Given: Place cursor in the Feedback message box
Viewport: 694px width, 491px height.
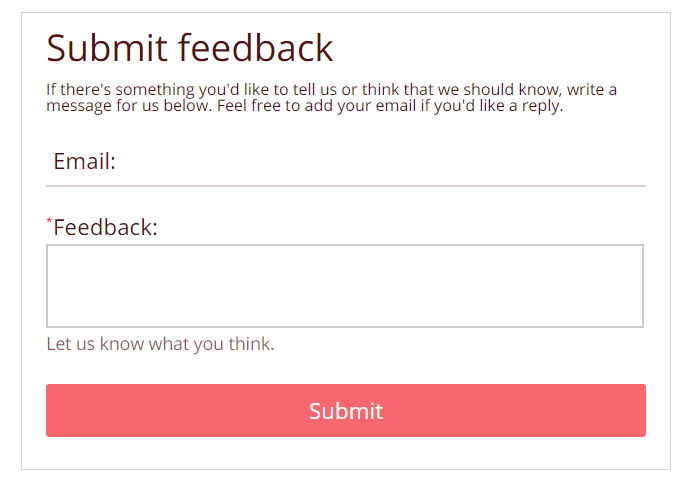Looking at the screenshot, I should click(344, 286).
